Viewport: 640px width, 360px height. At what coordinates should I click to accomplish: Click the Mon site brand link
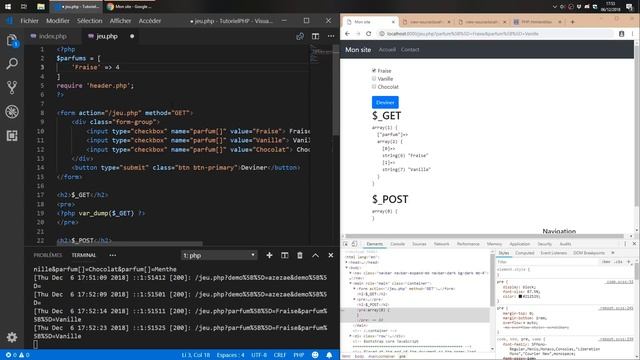358,49
